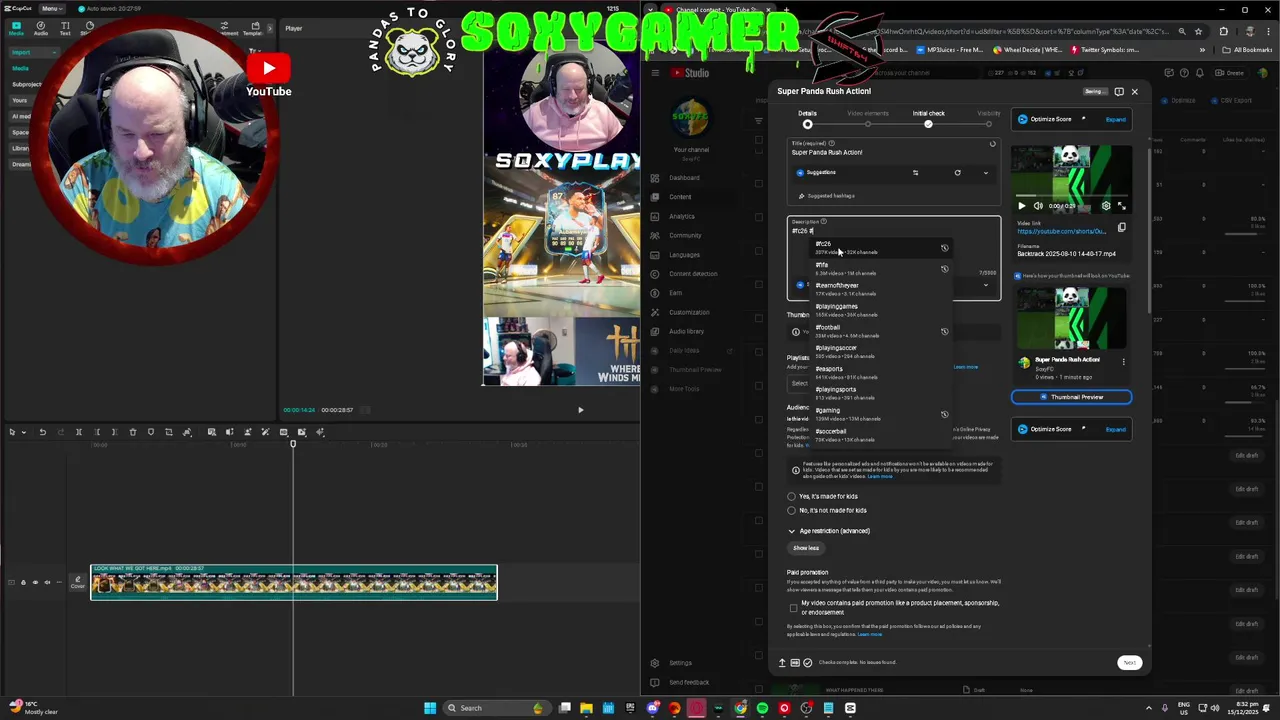Viewport: 1280px width, 720px height.
Task: Close the Super Panda Rush Action dialog
Action: 1134,91
